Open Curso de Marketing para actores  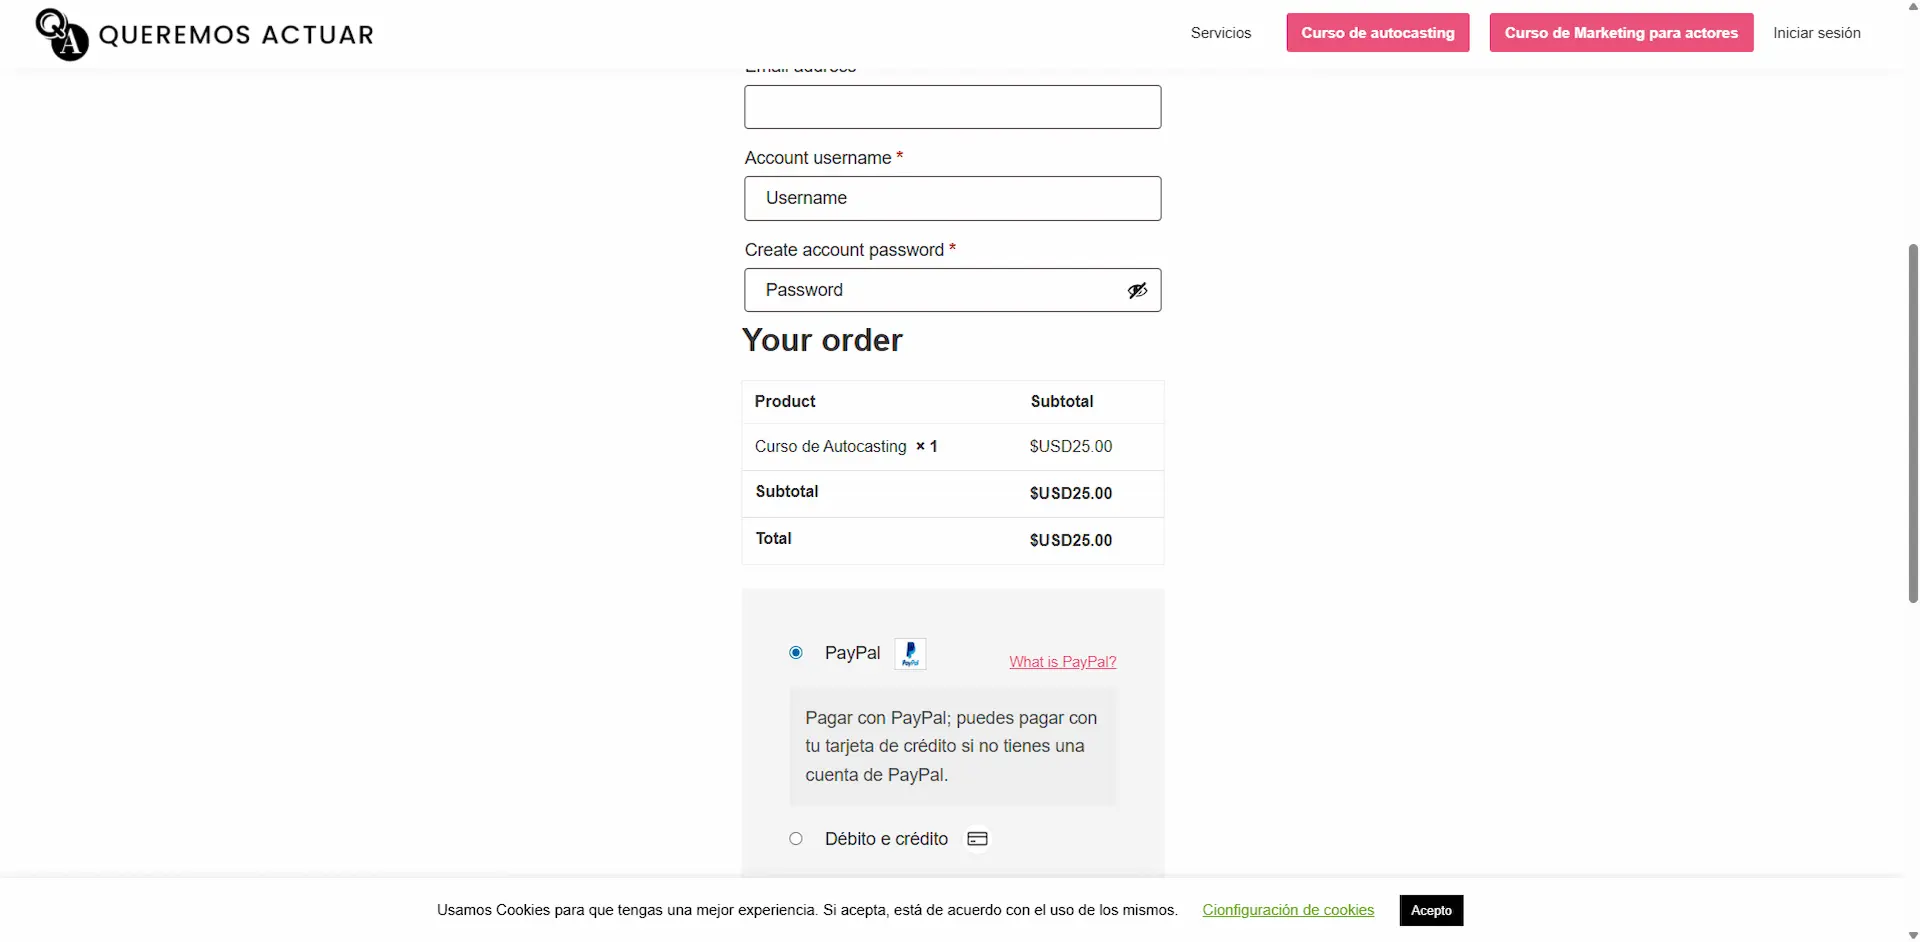(x=1620, y=33)
